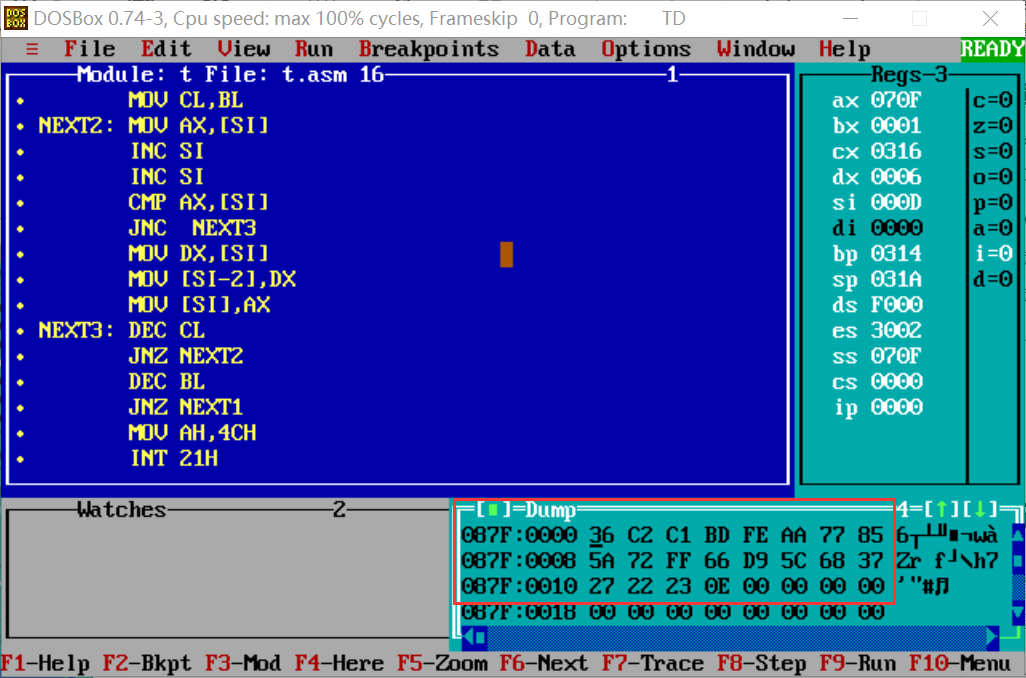Image resolution: width=1026 pixels, height=678 pixels.
Task: Click the ds register value F000
Action: click(x=896, y=304)
